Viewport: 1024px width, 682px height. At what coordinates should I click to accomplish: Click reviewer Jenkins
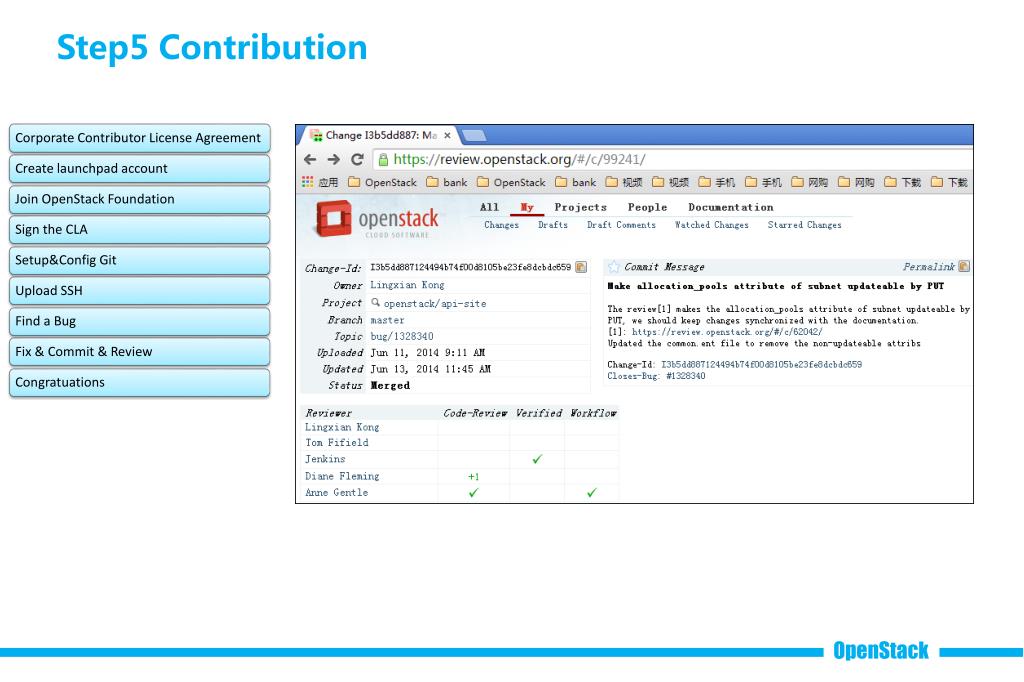point(325,459)
